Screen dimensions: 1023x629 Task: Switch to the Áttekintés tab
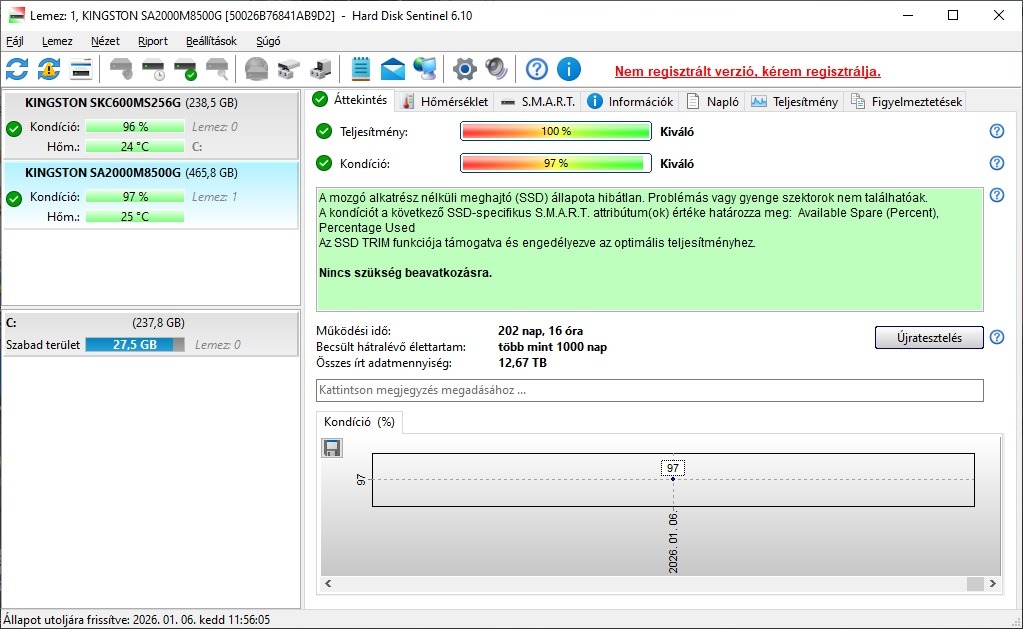tap(350, 100)
